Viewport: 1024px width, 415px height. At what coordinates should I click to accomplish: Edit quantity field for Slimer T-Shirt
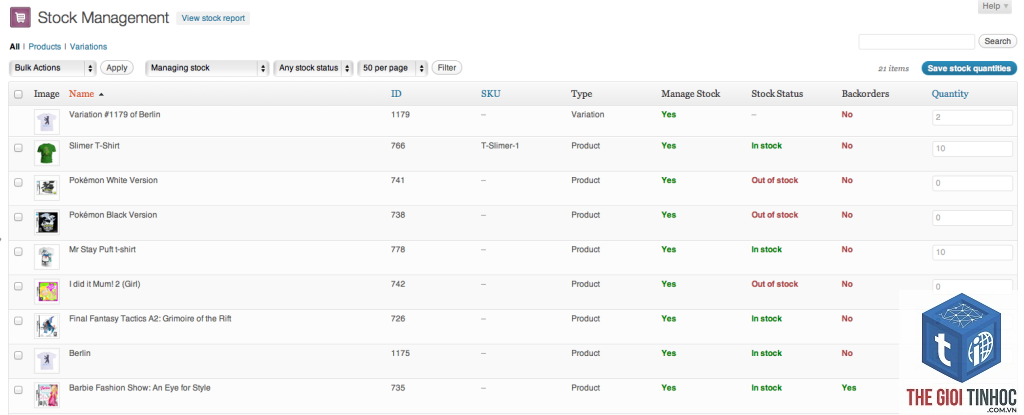(972, 149)
